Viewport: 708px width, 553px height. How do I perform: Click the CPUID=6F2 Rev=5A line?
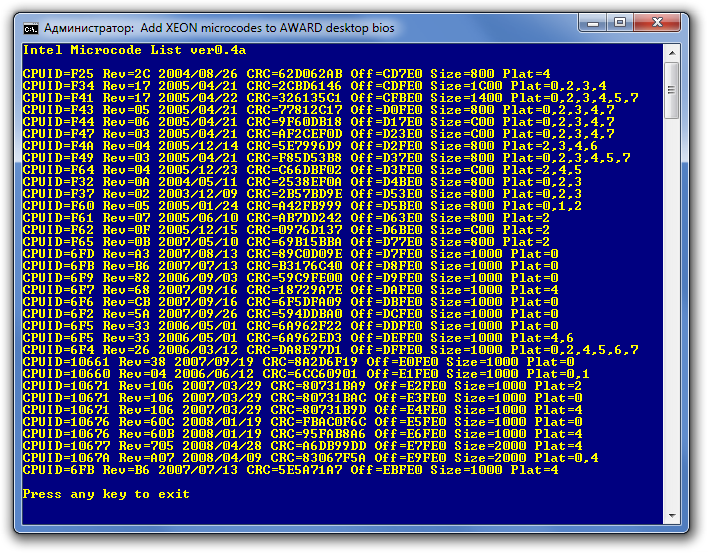point(290,314)
